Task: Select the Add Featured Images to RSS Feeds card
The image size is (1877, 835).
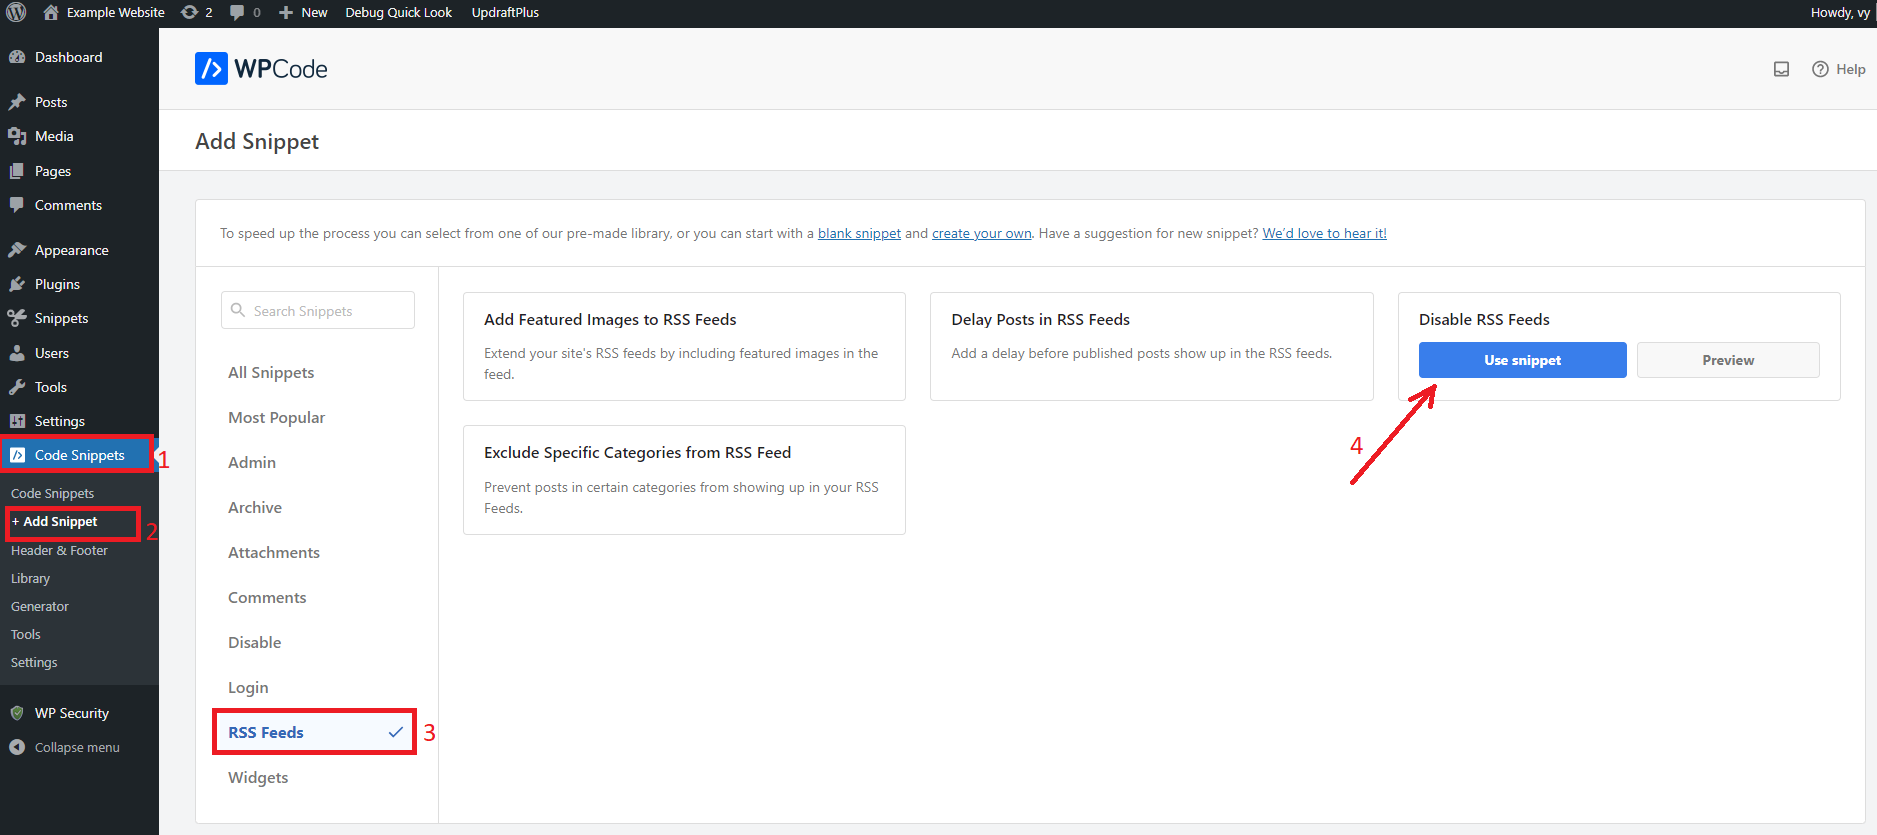Action: 684,346
